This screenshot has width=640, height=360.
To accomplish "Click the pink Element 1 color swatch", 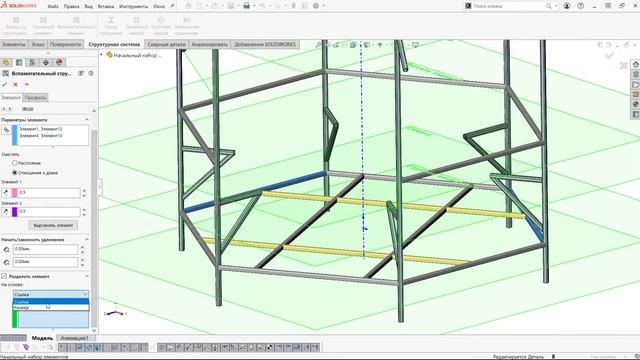I will coord(15,192).
